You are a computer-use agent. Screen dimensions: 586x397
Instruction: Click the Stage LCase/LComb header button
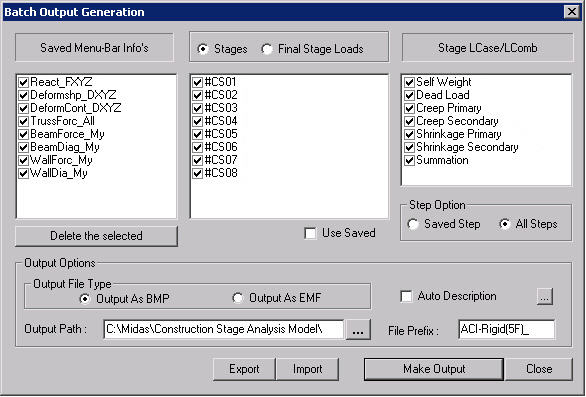point(487,47)
